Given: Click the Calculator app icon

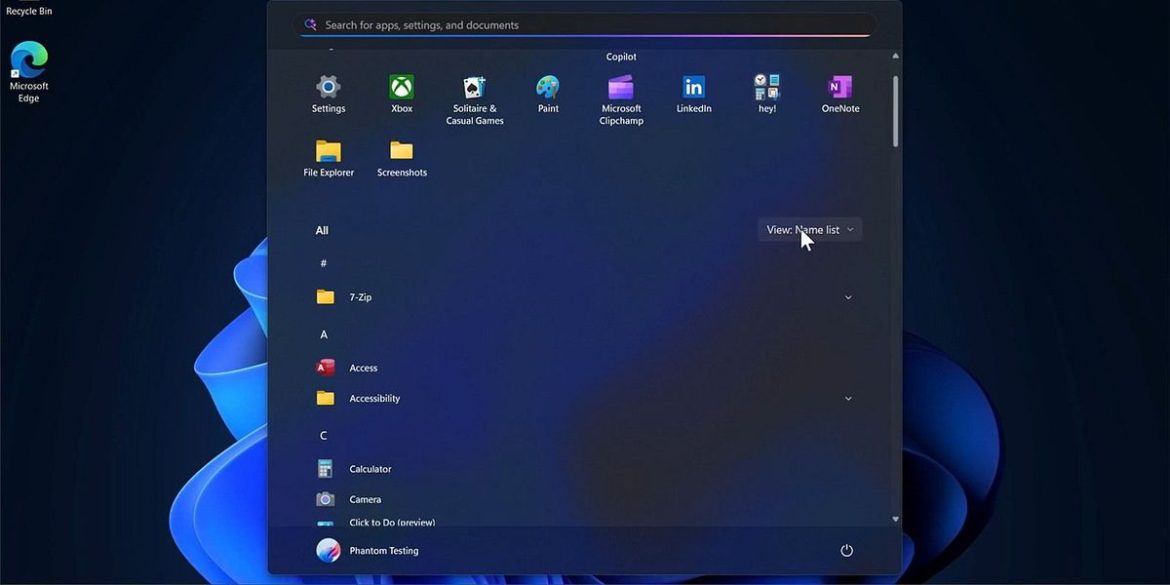Looking at the screenshot, I should point(325,469).
